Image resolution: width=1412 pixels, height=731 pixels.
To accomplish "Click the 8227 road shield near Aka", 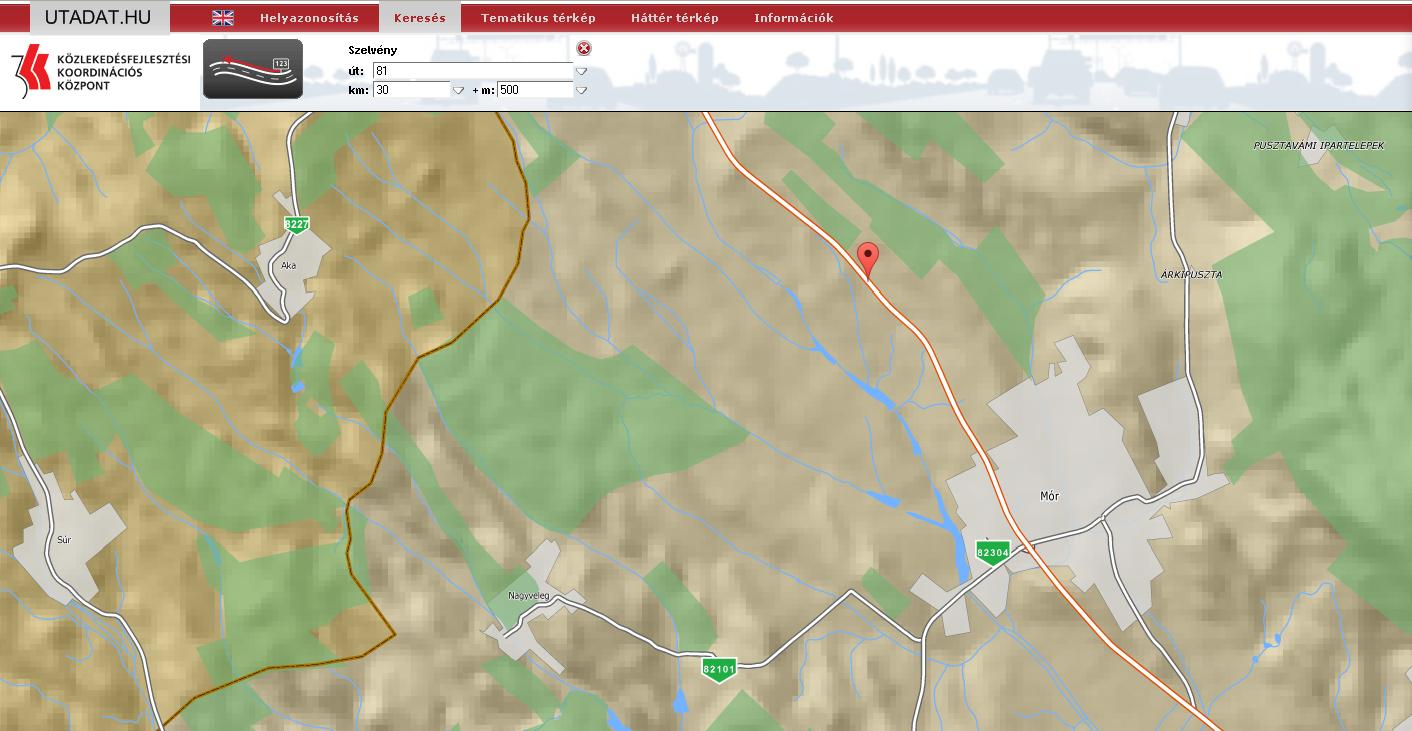I will 295,224.
